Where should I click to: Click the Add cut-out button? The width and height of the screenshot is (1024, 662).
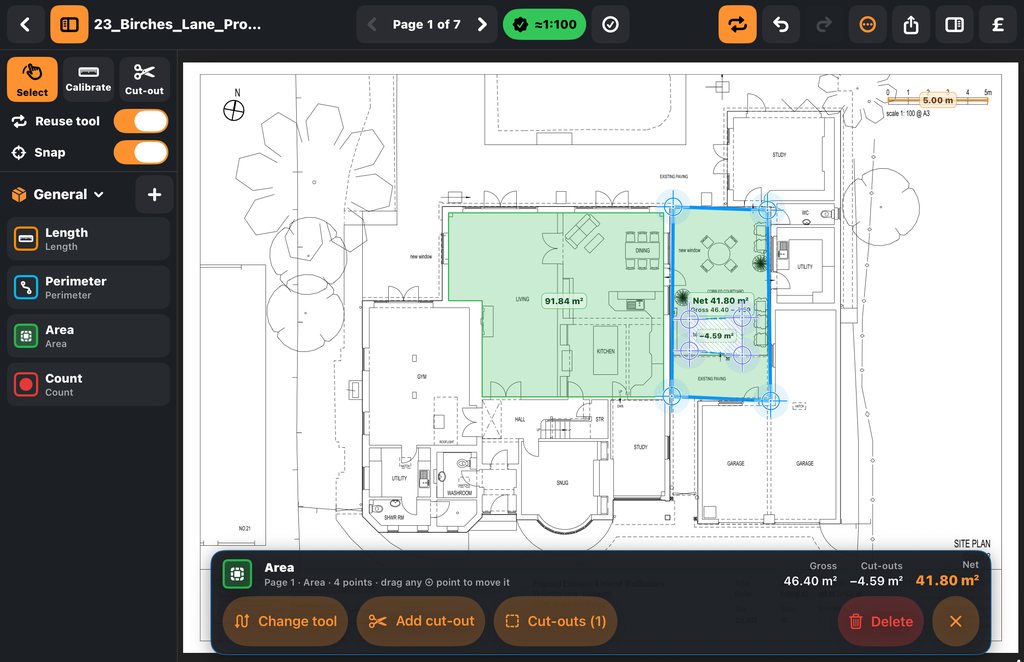point(421,621)
